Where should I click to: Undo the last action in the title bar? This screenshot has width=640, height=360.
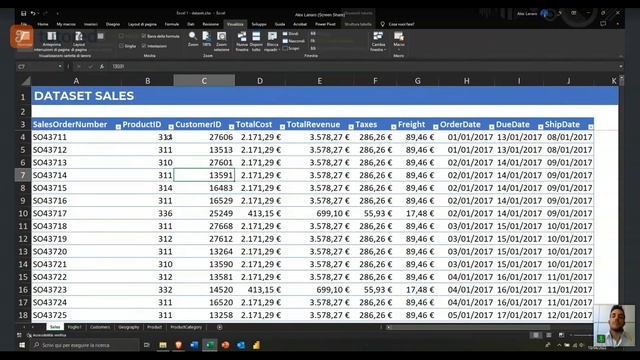click(x=33, y=13)
